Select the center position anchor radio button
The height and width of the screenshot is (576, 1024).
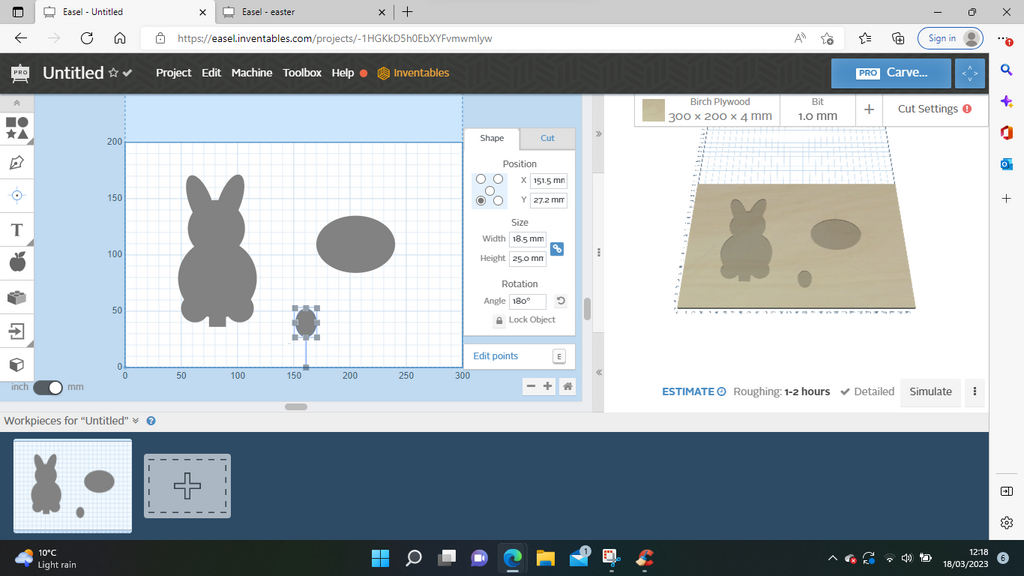(x=490, y=190)
